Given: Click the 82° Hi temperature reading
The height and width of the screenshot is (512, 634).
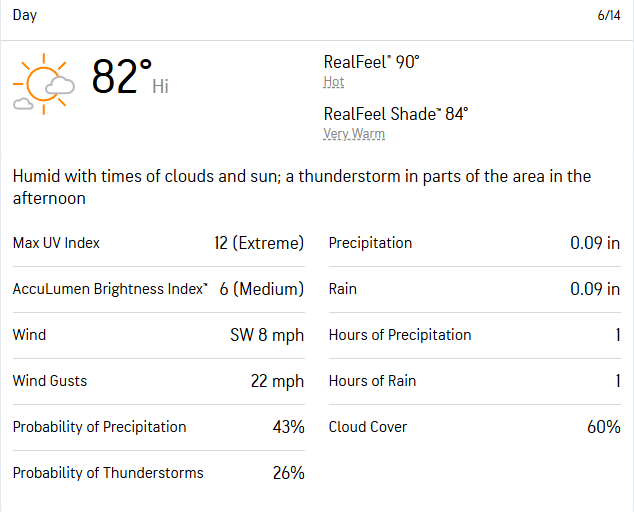Looking at the screenshot, I should pos(130,77).
